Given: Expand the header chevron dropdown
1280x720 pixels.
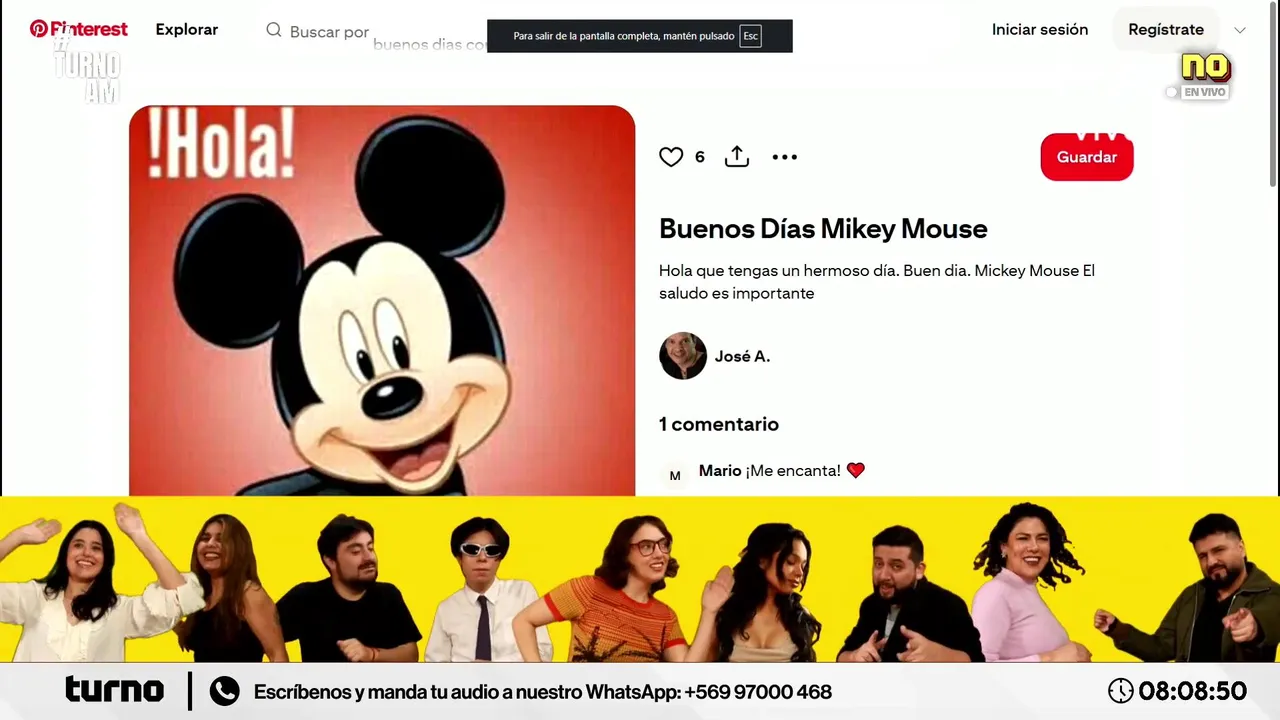Looking at the screenshot, I should (x=1240, y=30).
